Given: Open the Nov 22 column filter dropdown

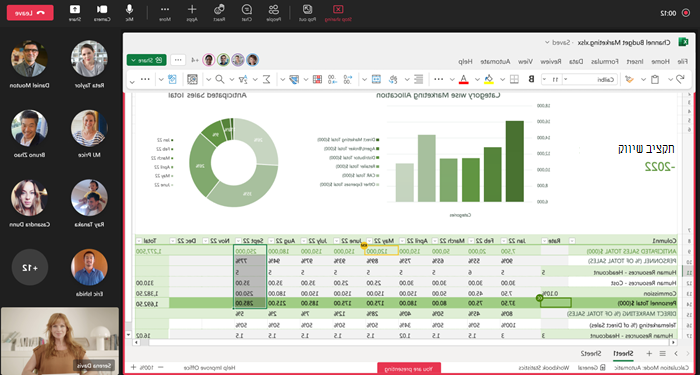Looking at the screenshot, I should coord(206,241).
